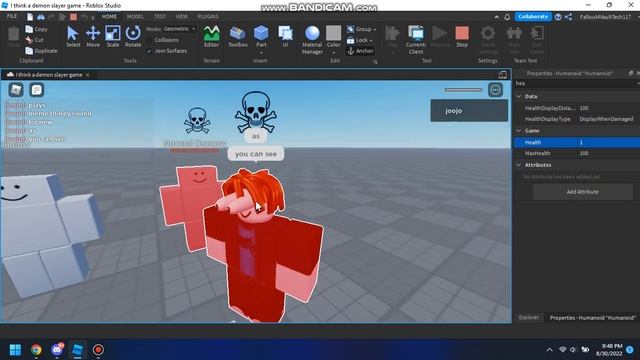Click the HealthDisplayType value DisplayWhenDamaged
The image size is (640, 360).
608,119
